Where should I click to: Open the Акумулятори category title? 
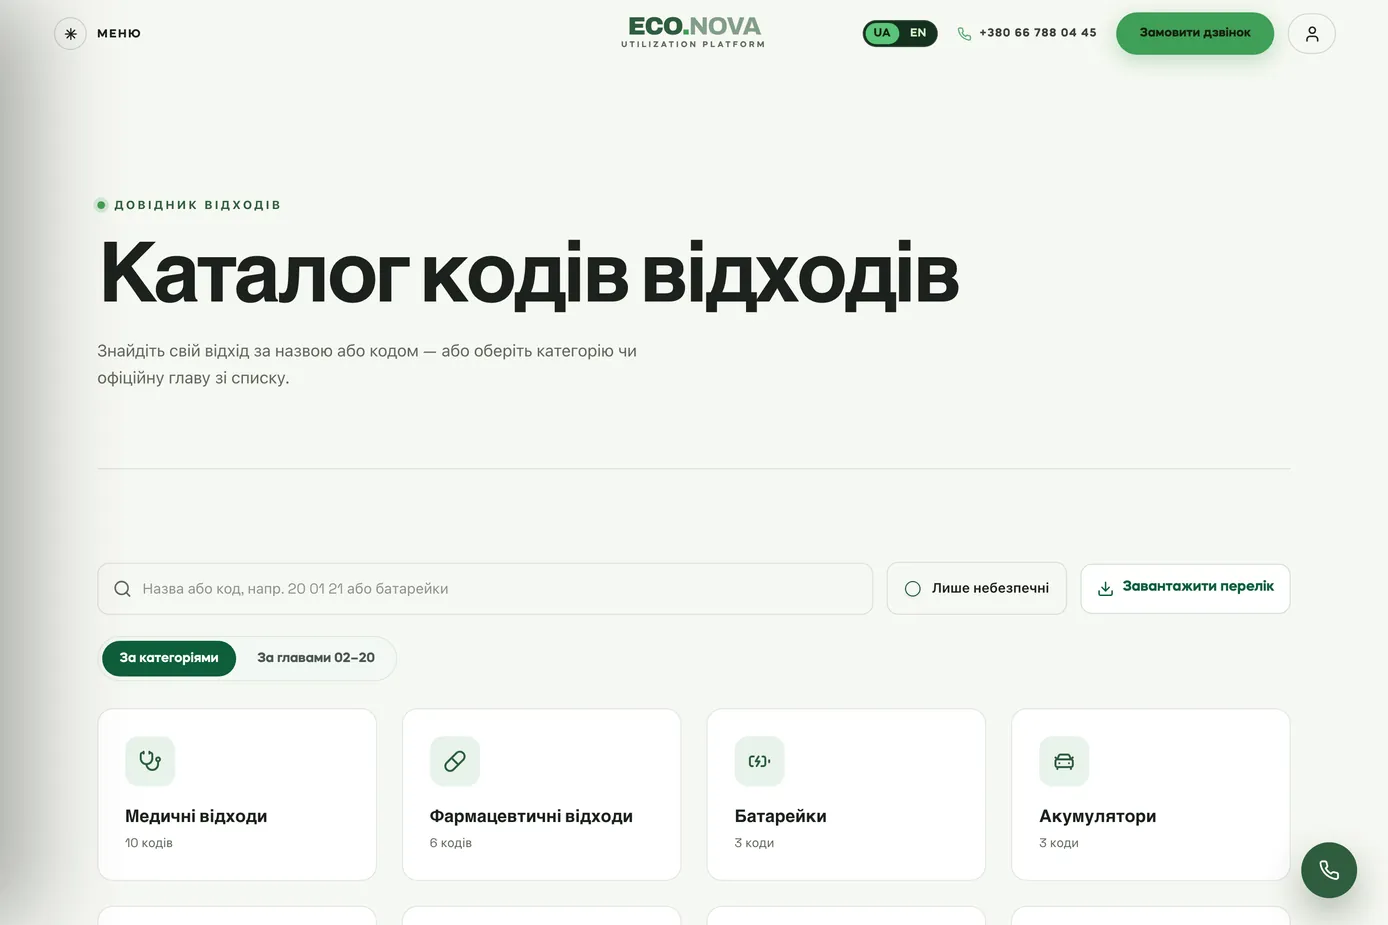point(1098,816)
